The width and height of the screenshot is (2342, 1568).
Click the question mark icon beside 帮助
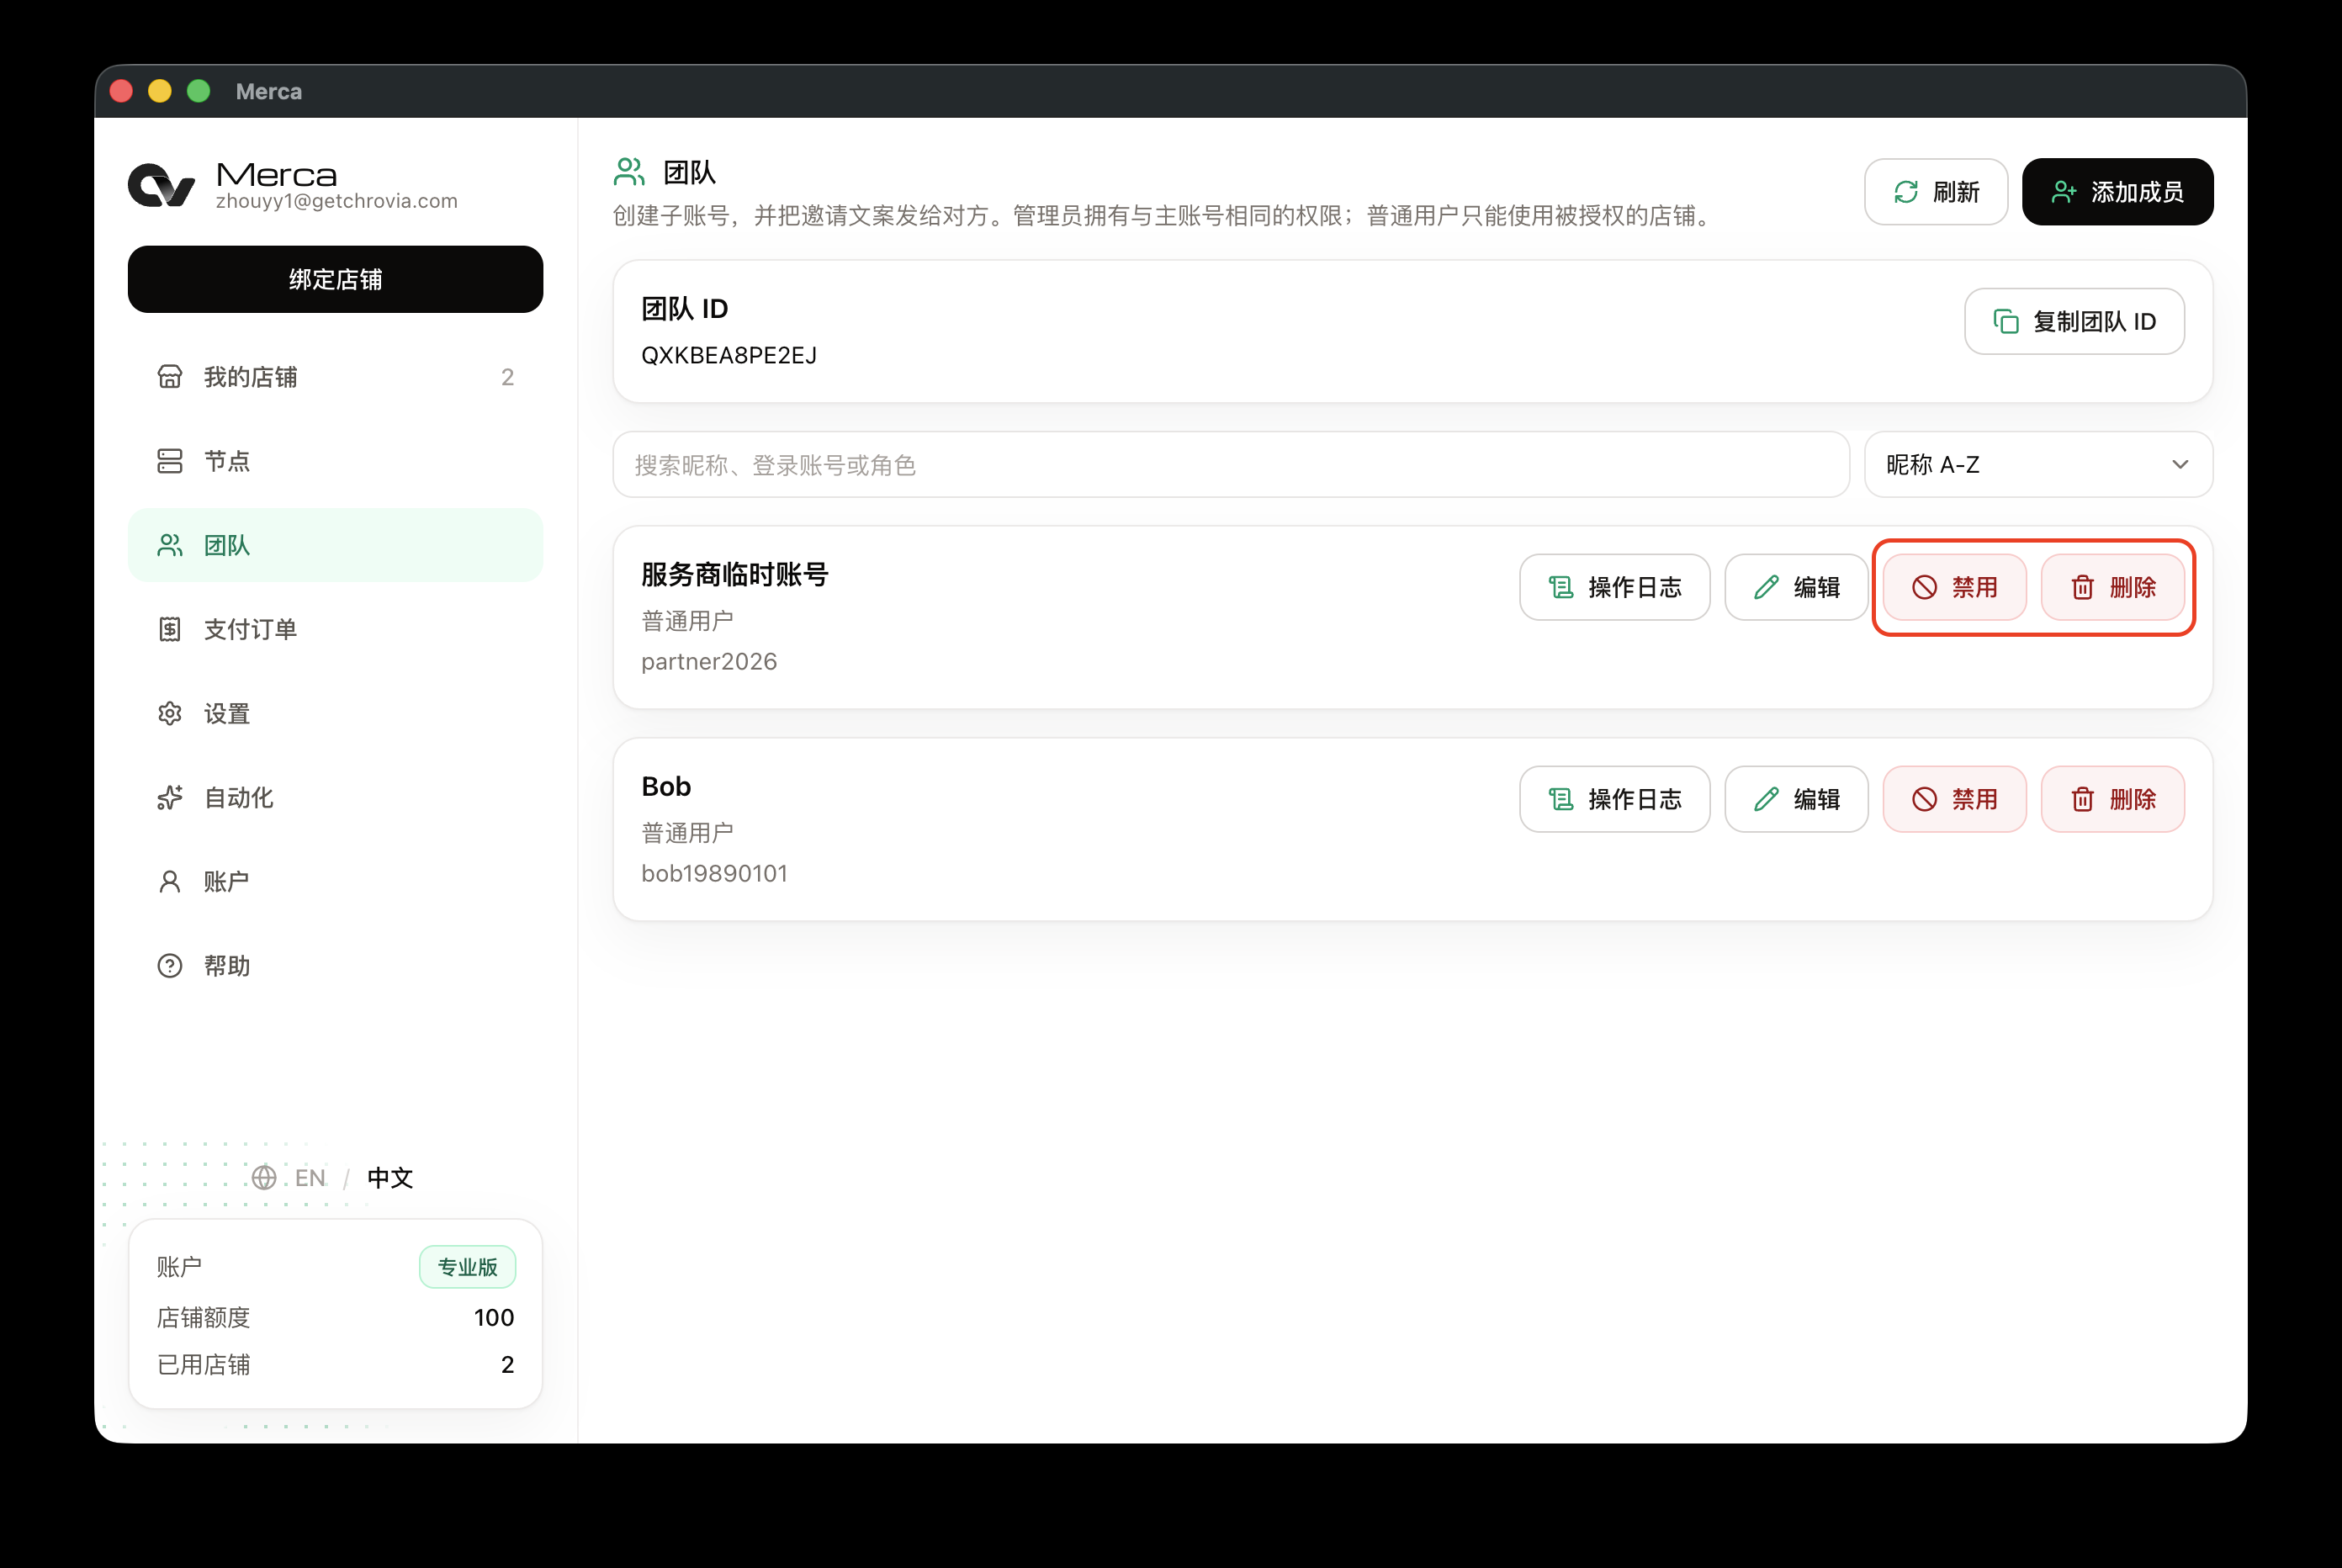point(170,965)
